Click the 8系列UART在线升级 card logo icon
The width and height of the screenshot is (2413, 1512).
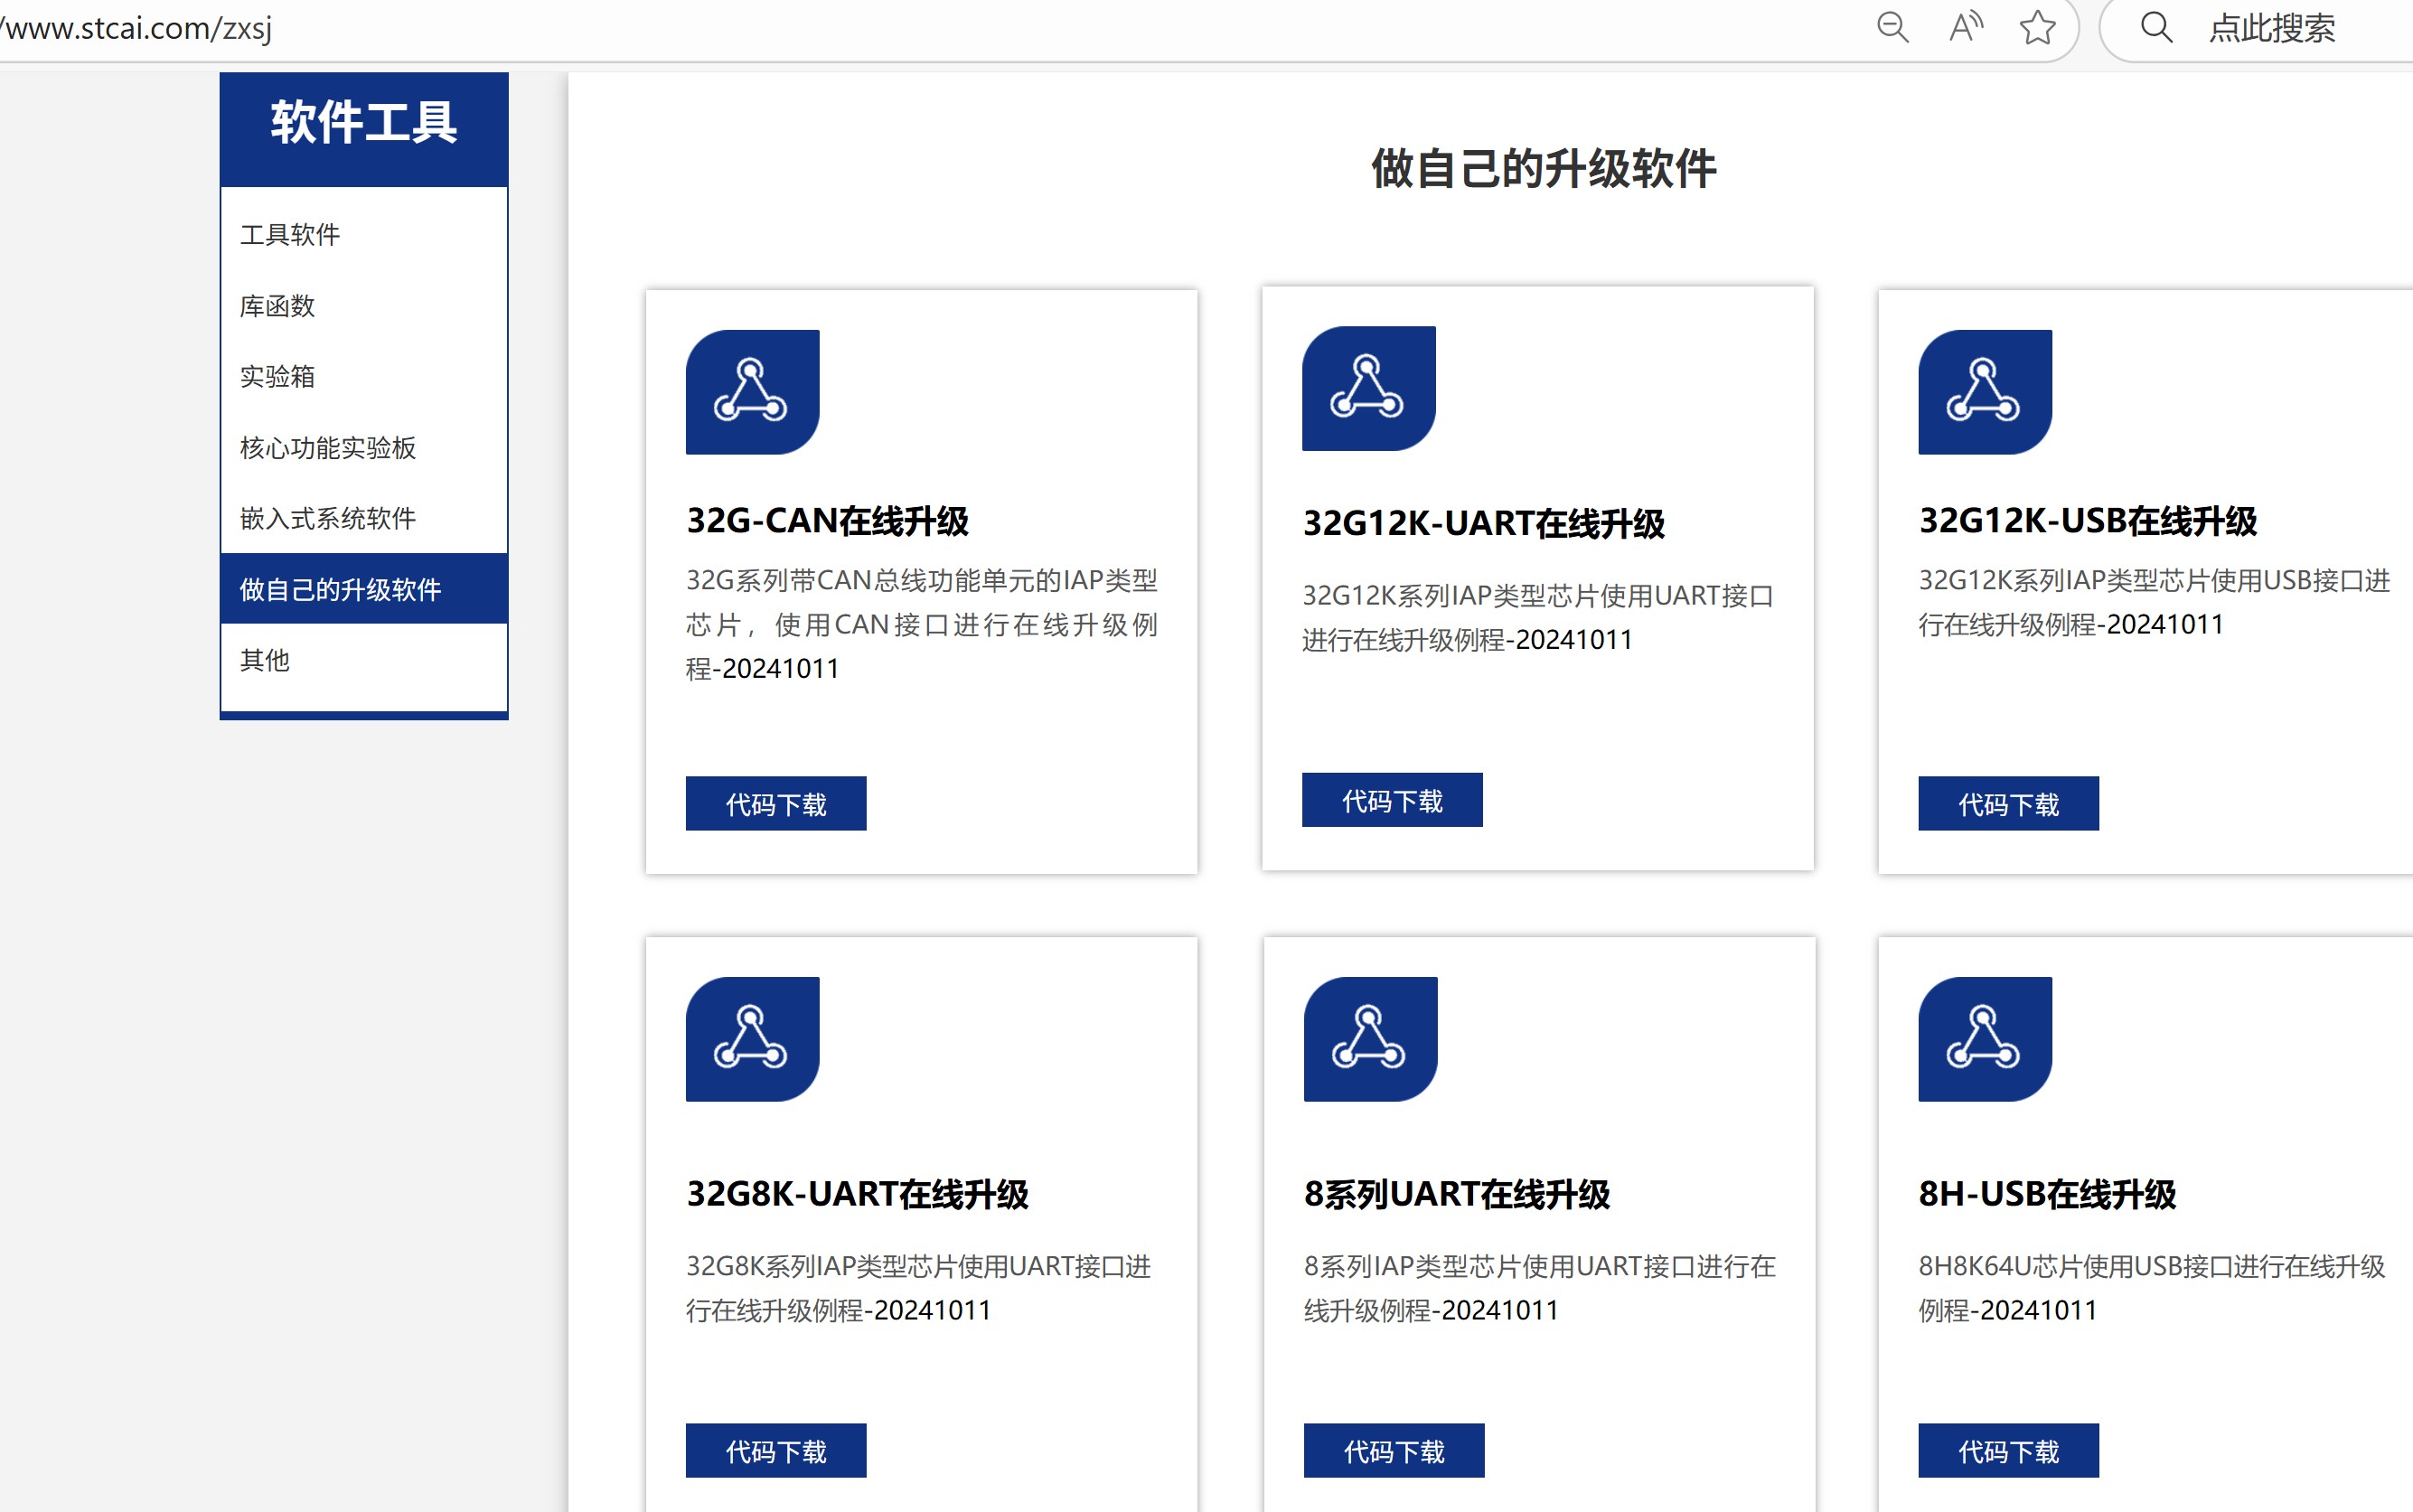tap(1369, 1040)
